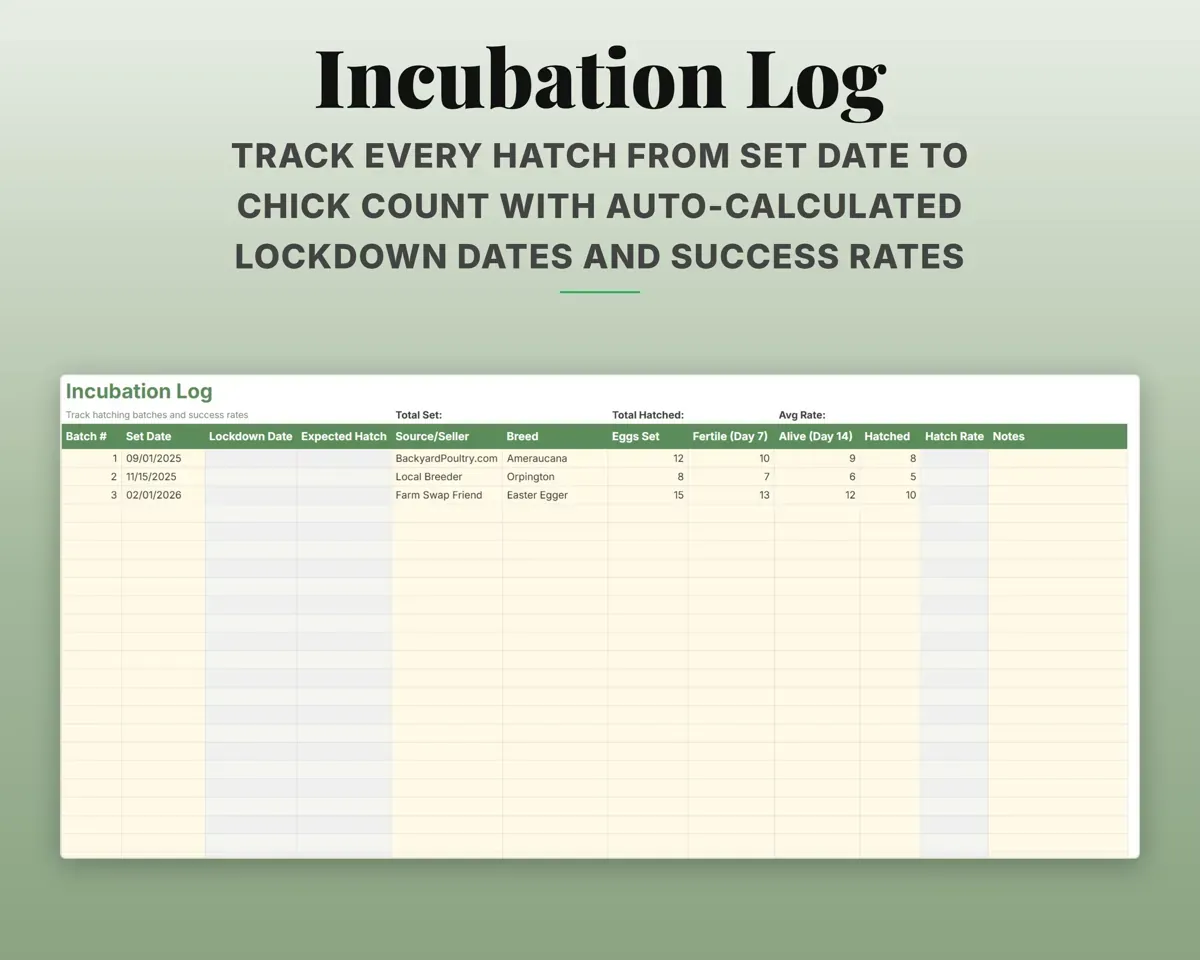
Task: Select the 'Local Breeder' source cell
Action: coord(447,477)
